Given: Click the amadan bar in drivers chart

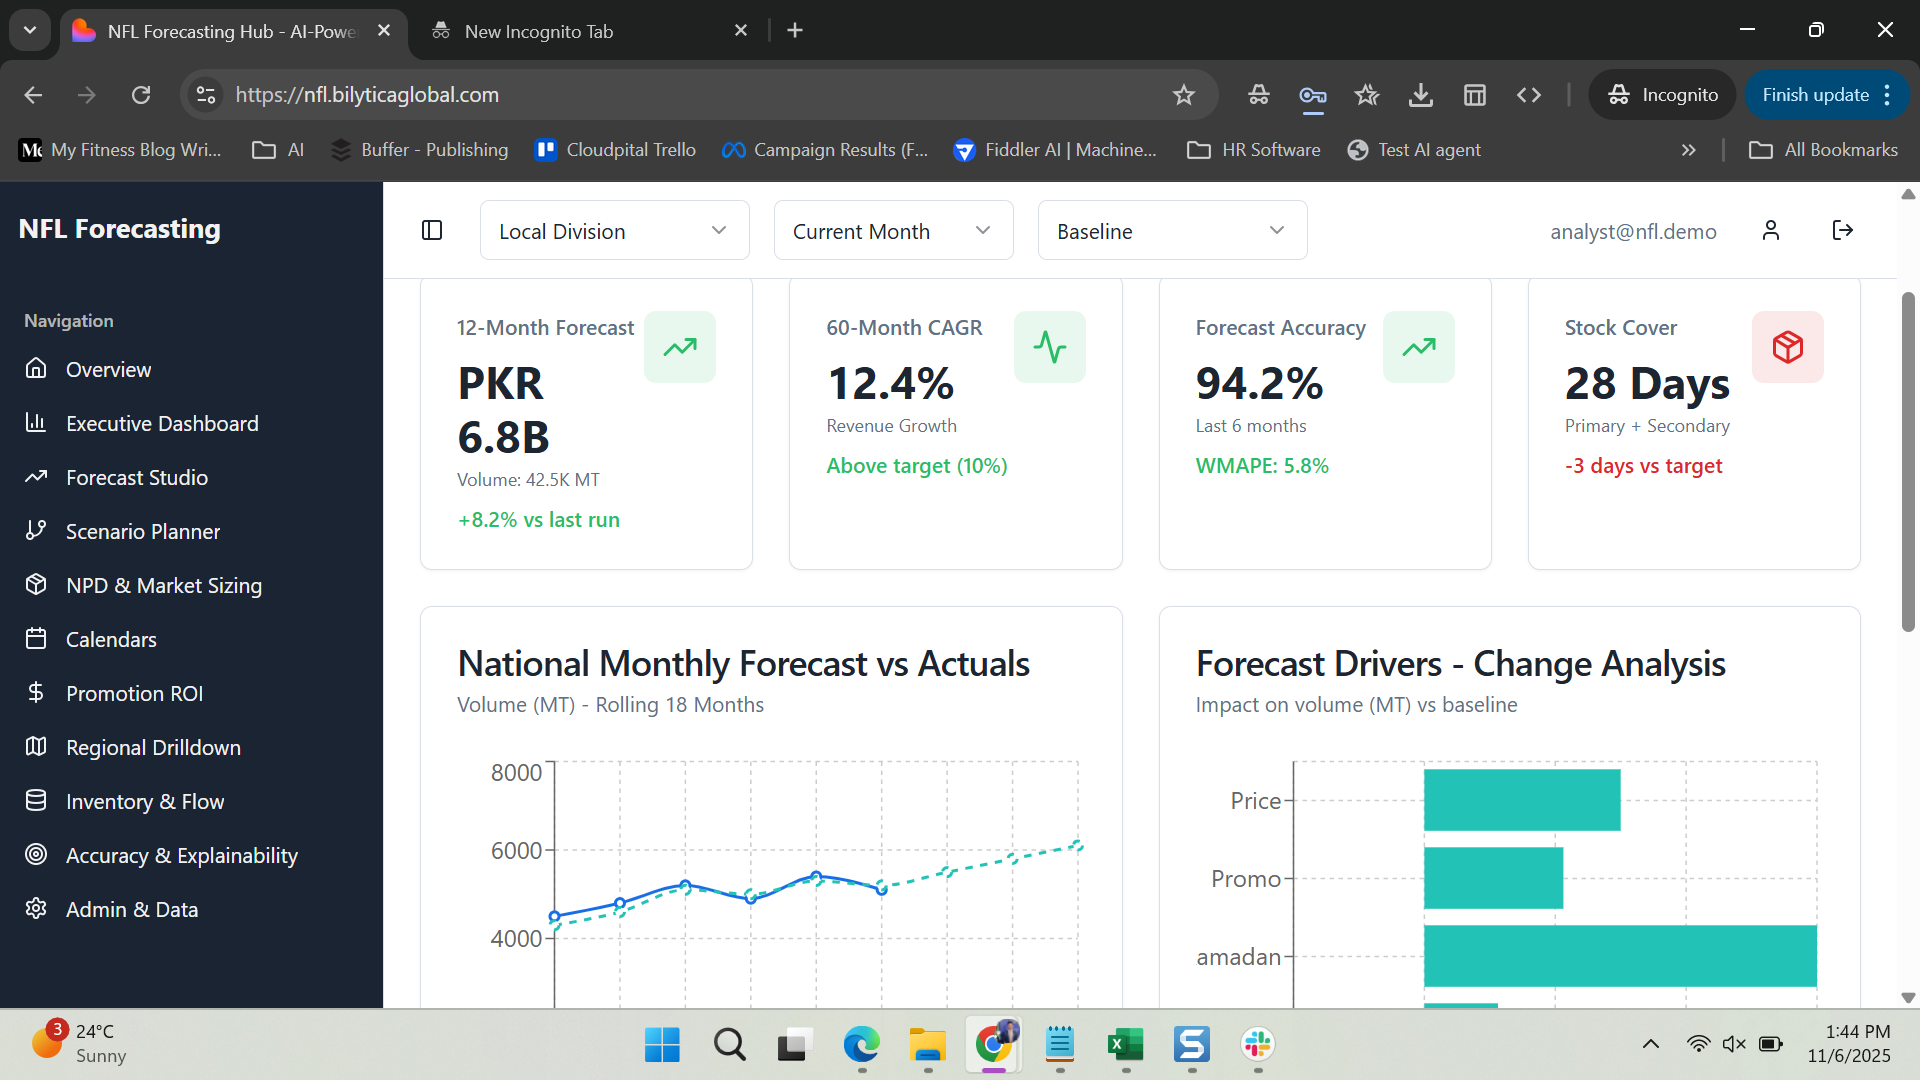Looking at the screenshot, I should pos(1620,956).
